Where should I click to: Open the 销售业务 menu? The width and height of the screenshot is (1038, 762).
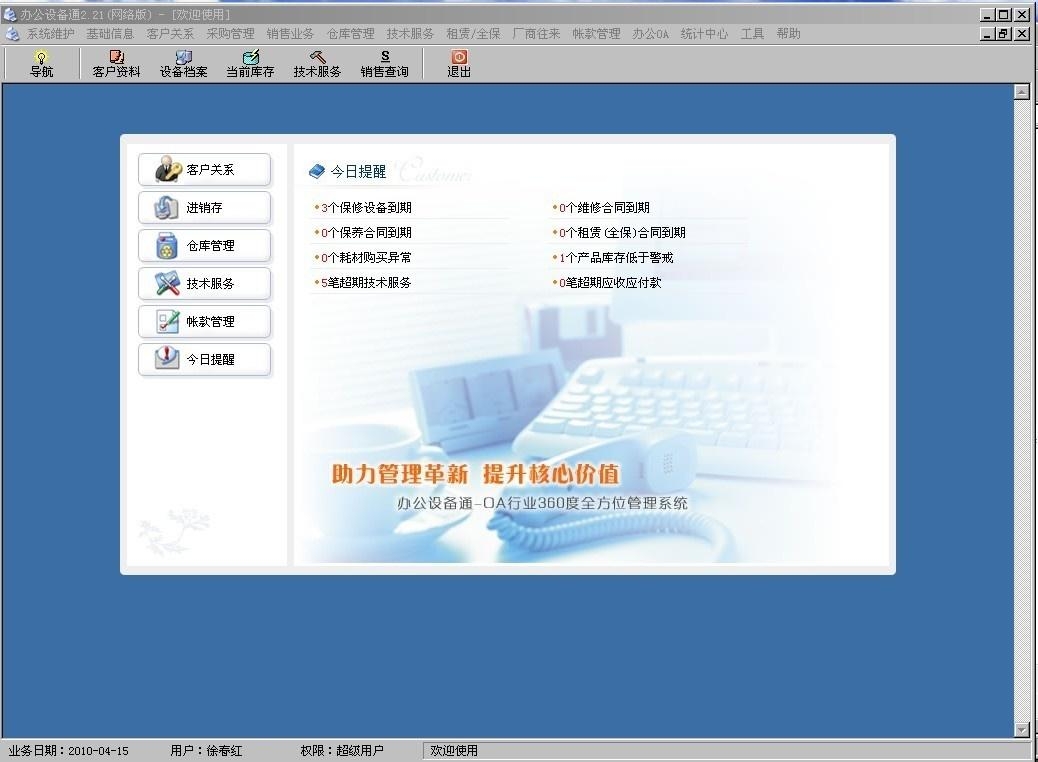pyautogui.click(x=290, y=33)
